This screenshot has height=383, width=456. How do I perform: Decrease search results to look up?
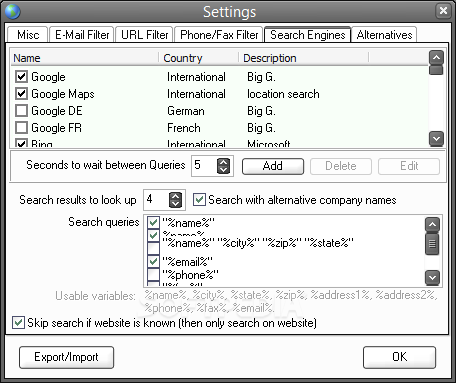pos(175,204)
